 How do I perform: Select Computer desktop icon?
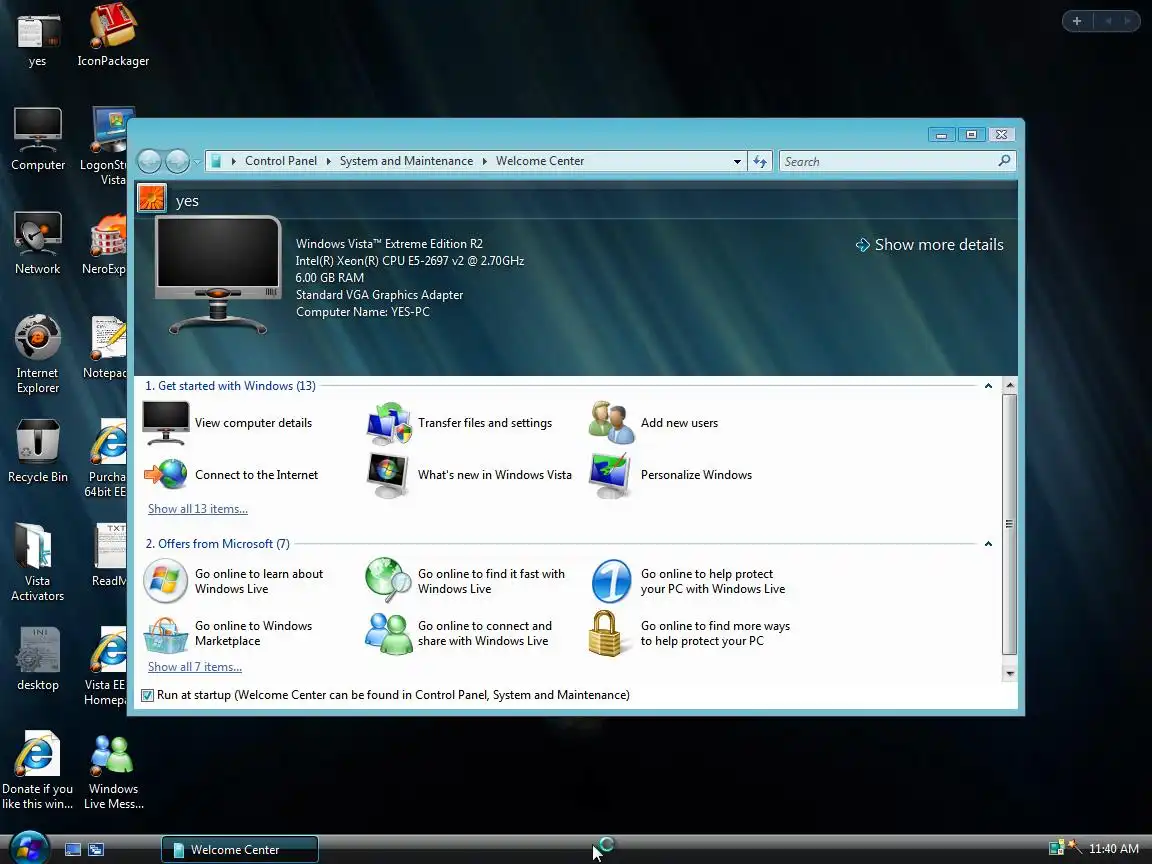pyautogui.click(x=37, y=140)
